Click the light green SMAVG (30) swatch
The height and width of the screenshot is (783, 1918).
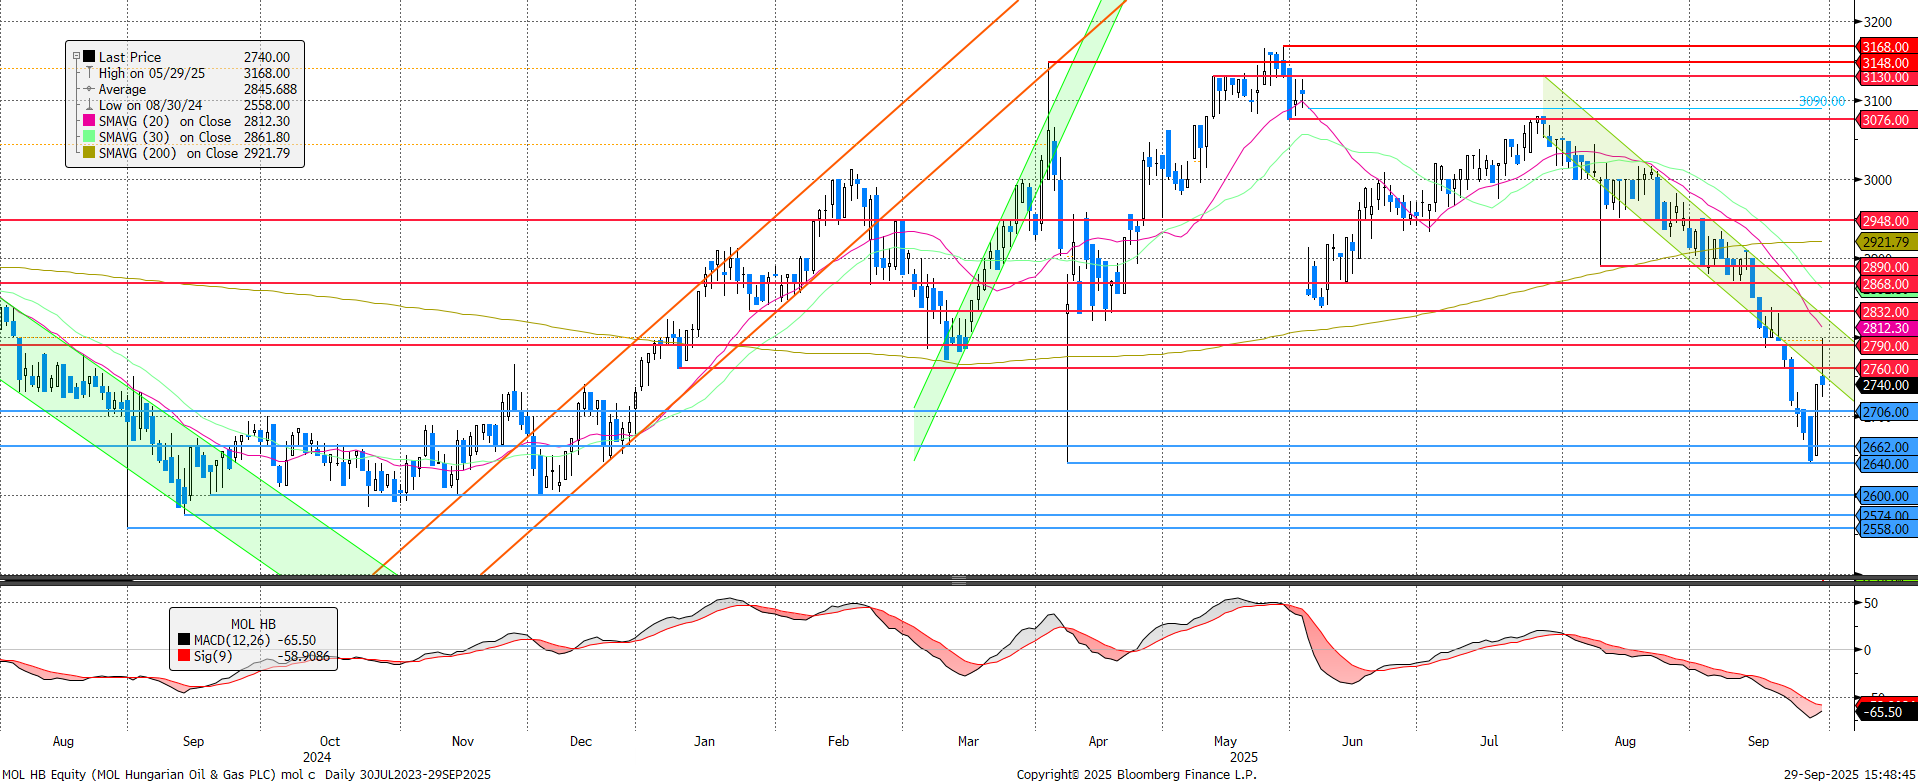tap(90, 137)
